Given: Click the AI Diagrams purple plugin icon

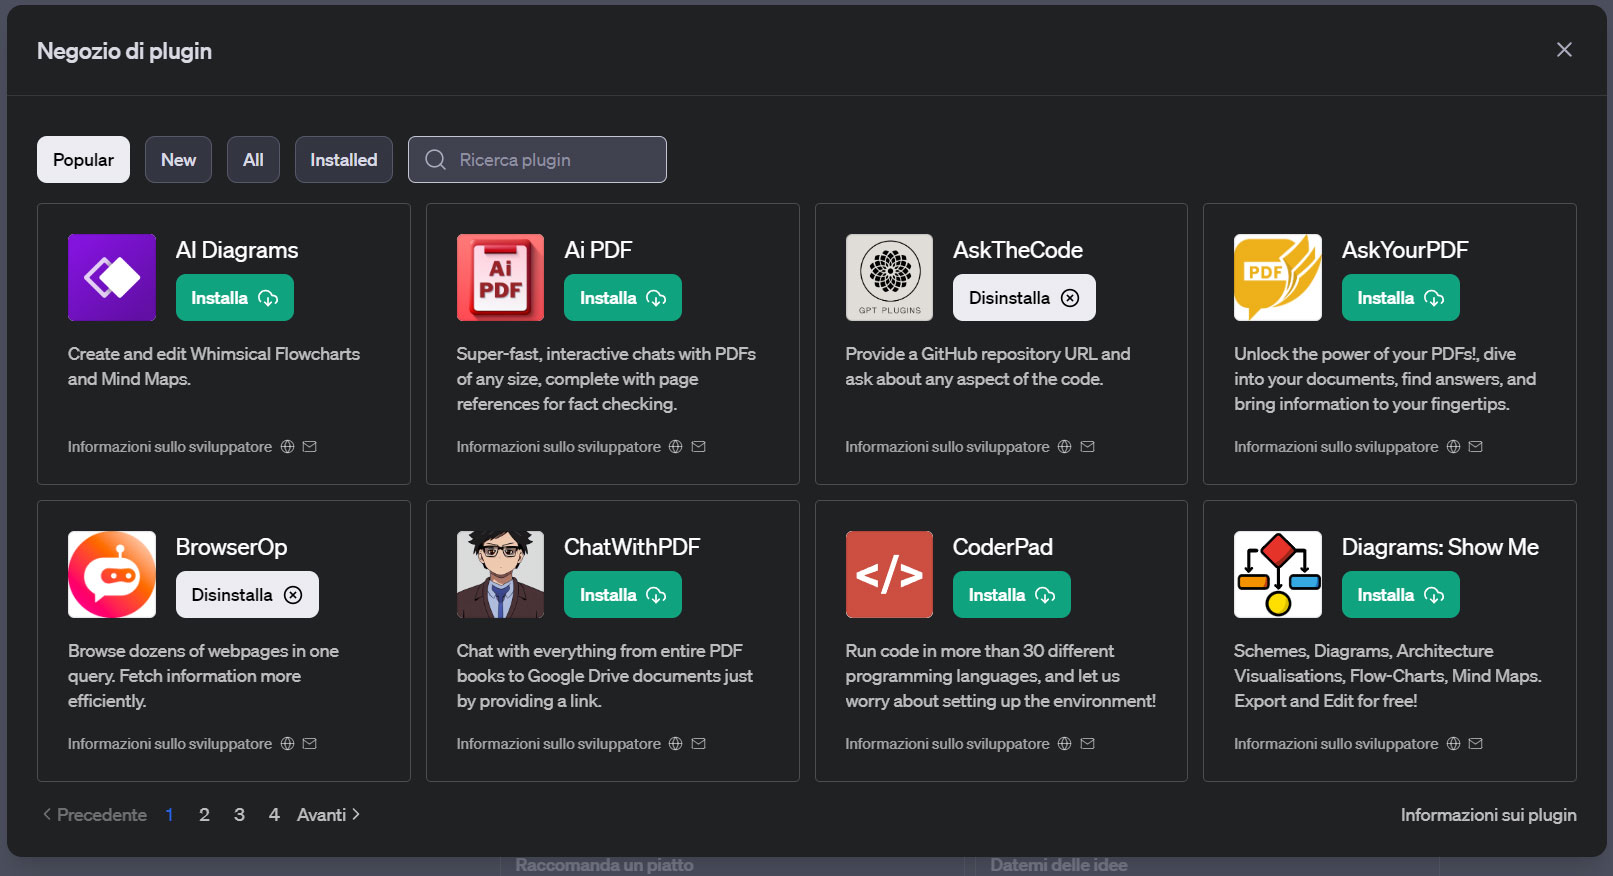Looking at the screenshot, I should click(x=111, y=277).
